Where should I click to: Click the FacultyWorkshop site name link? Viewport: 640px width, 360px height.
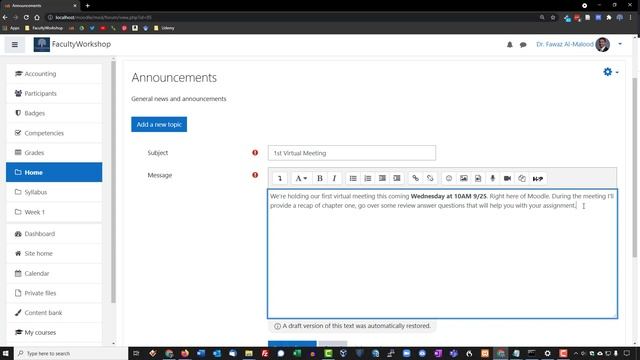click(81, 44)
